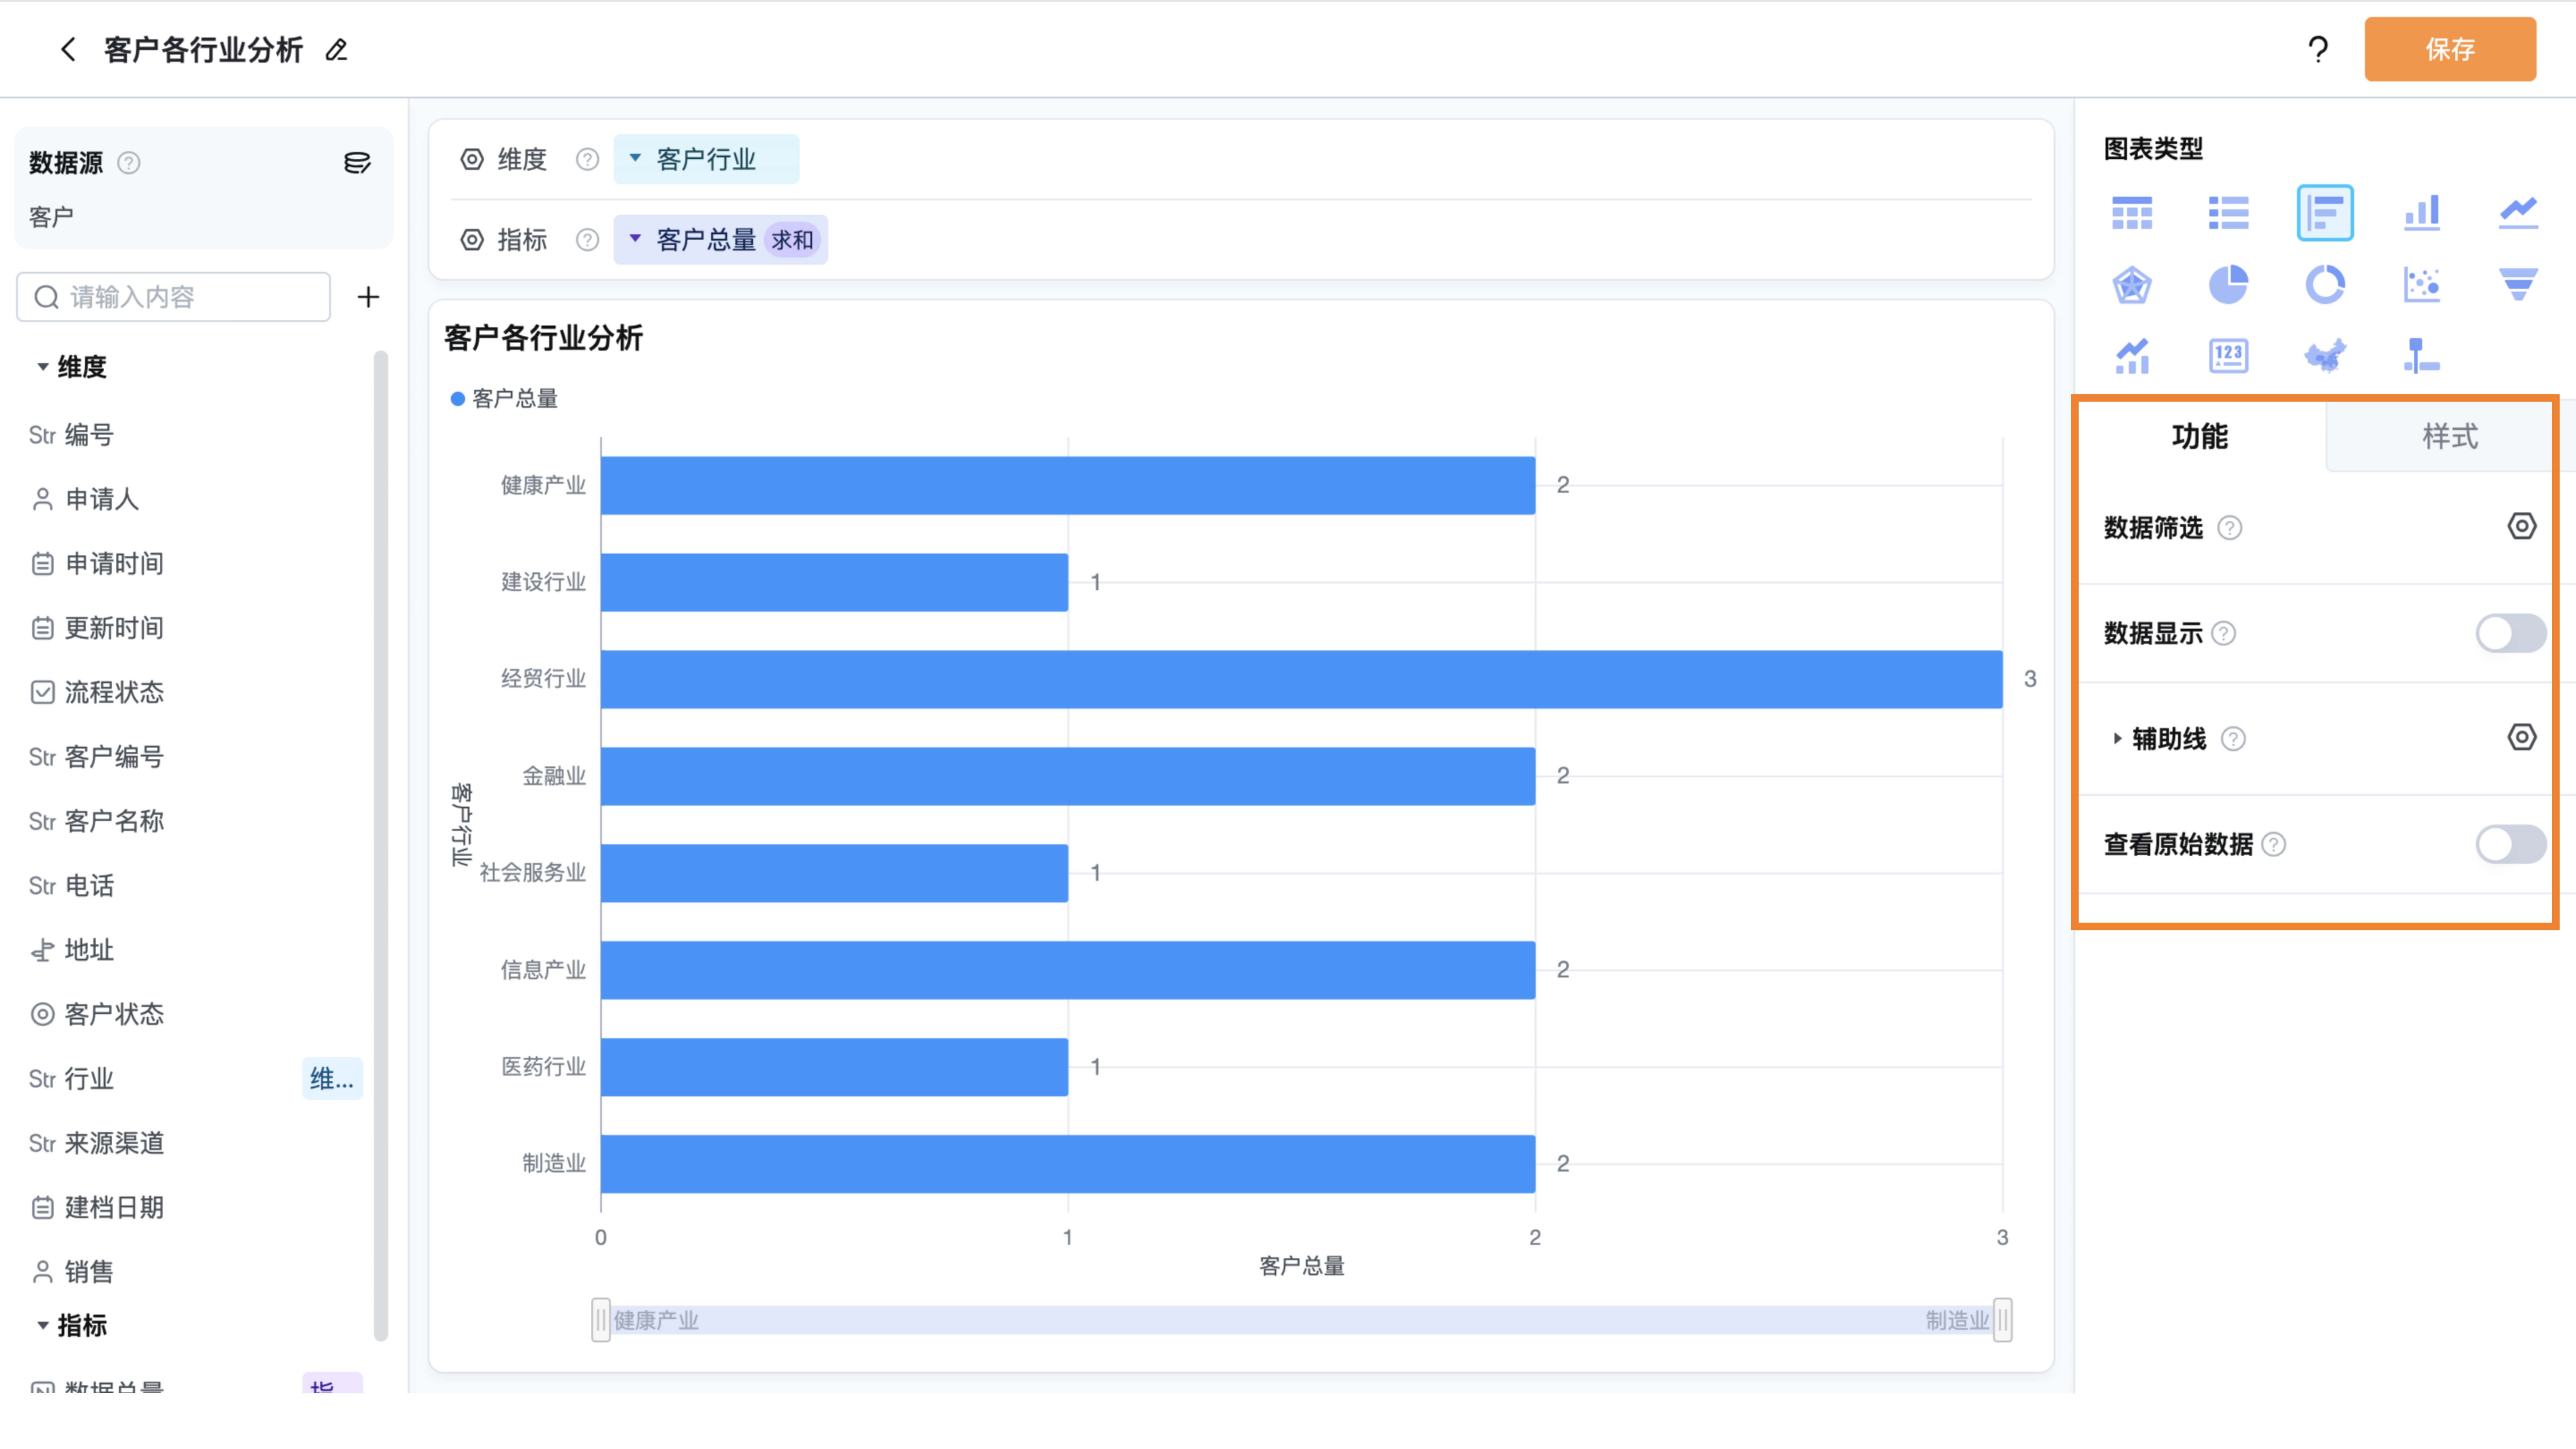The height and width of the screenshot is (1449, 2576).
Task: Click the hexagon settings icon left of 指标 row
Action: click(472, 240)
